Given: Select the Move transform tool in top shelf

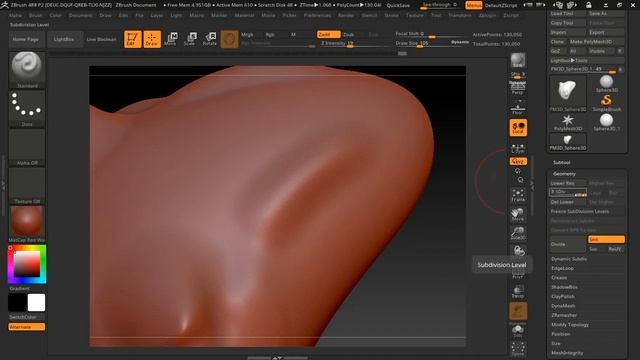Looking at the screenshot, I should pos(171,39).
